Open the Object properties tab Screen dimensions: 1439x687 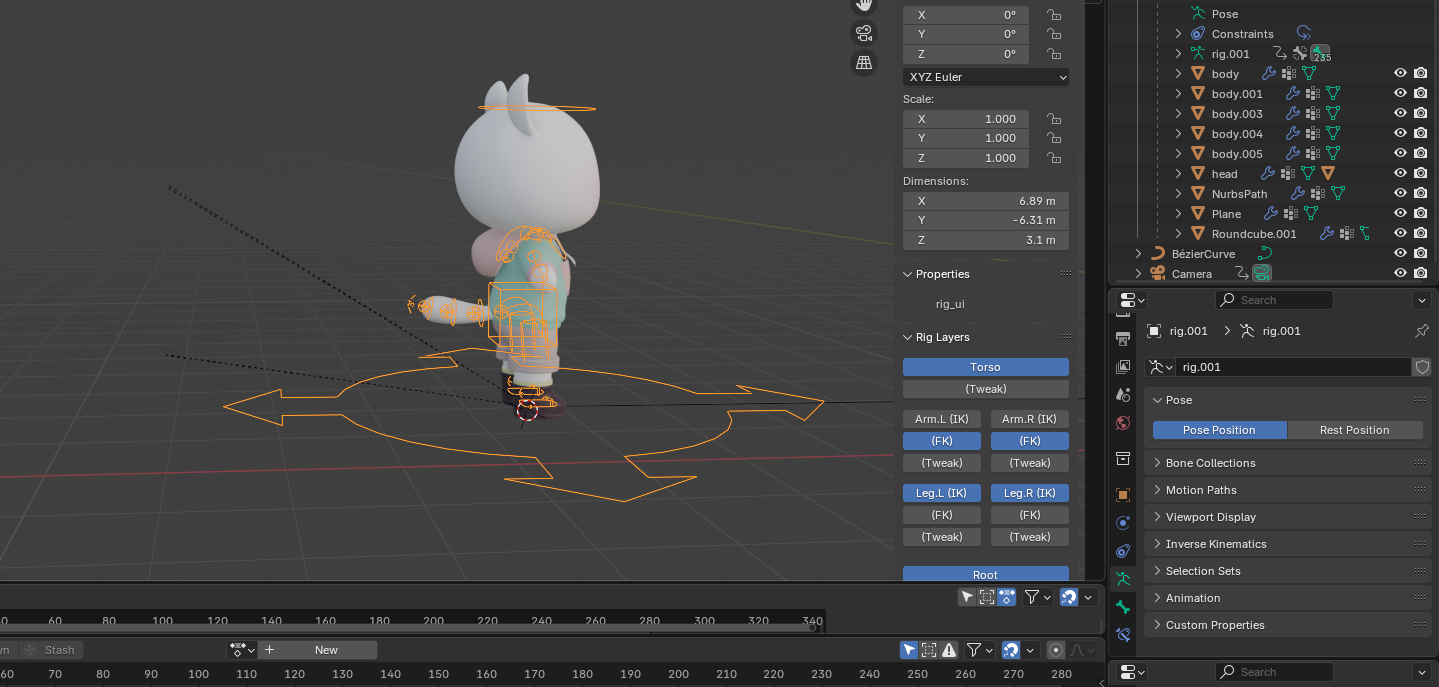[x=1123, y=495]
